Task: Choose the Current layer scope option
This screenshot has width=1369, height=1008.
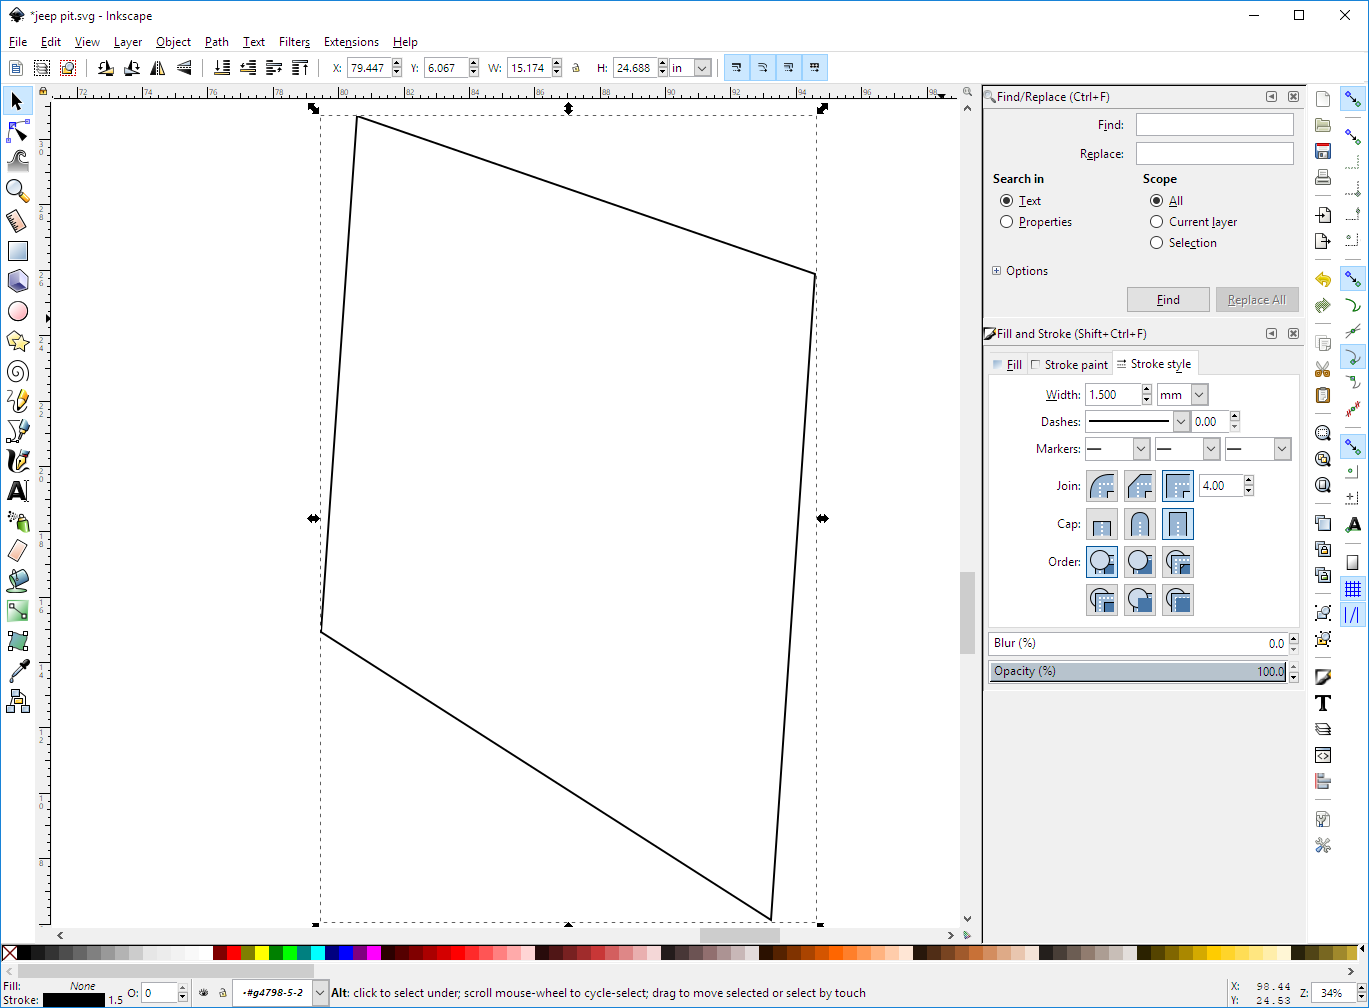Action: 1157,222
